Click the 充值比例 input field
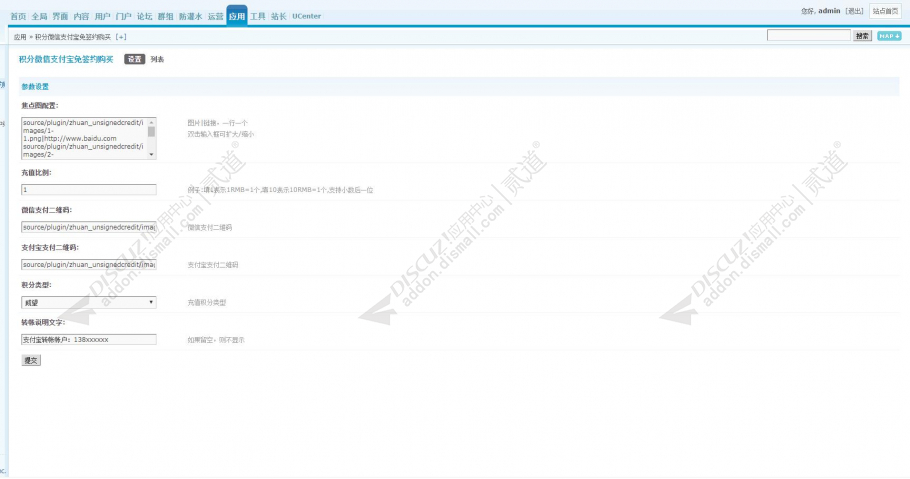This screenshot has height=479, width=910. coord(88,189)
